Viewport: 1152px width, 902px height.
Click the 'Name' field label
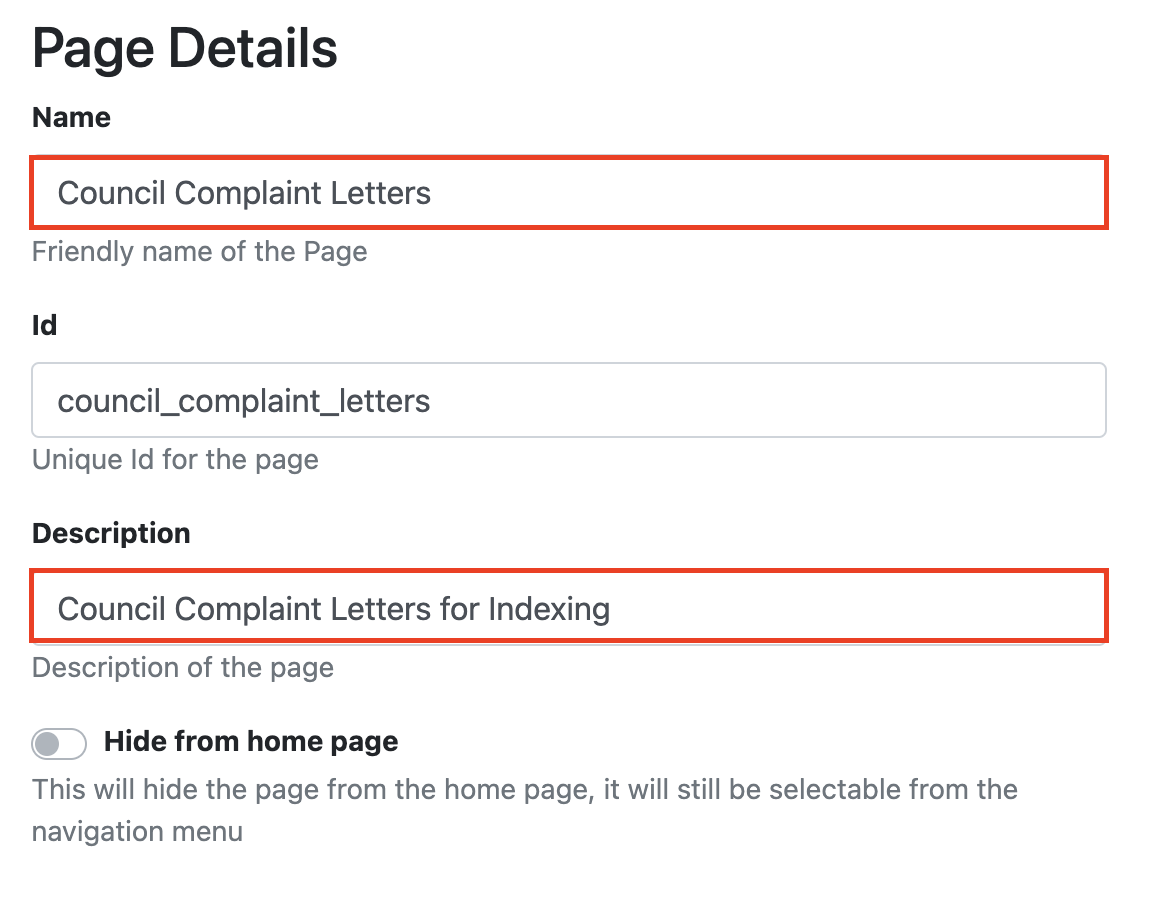click(x=71, y=117)
